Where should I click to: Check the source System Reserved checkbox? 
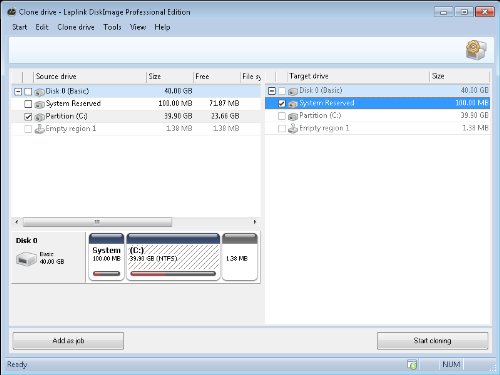pos(28,104)
